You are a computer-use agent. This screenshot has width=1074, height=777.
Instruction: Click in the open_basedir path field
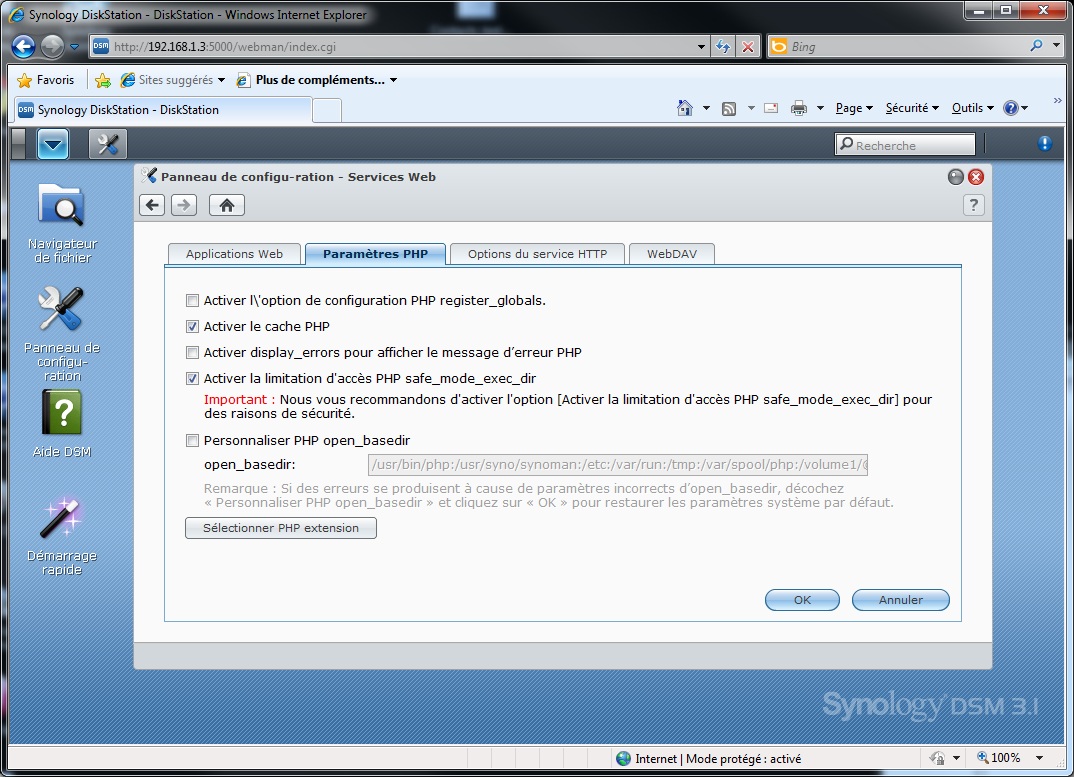point(619,465)
